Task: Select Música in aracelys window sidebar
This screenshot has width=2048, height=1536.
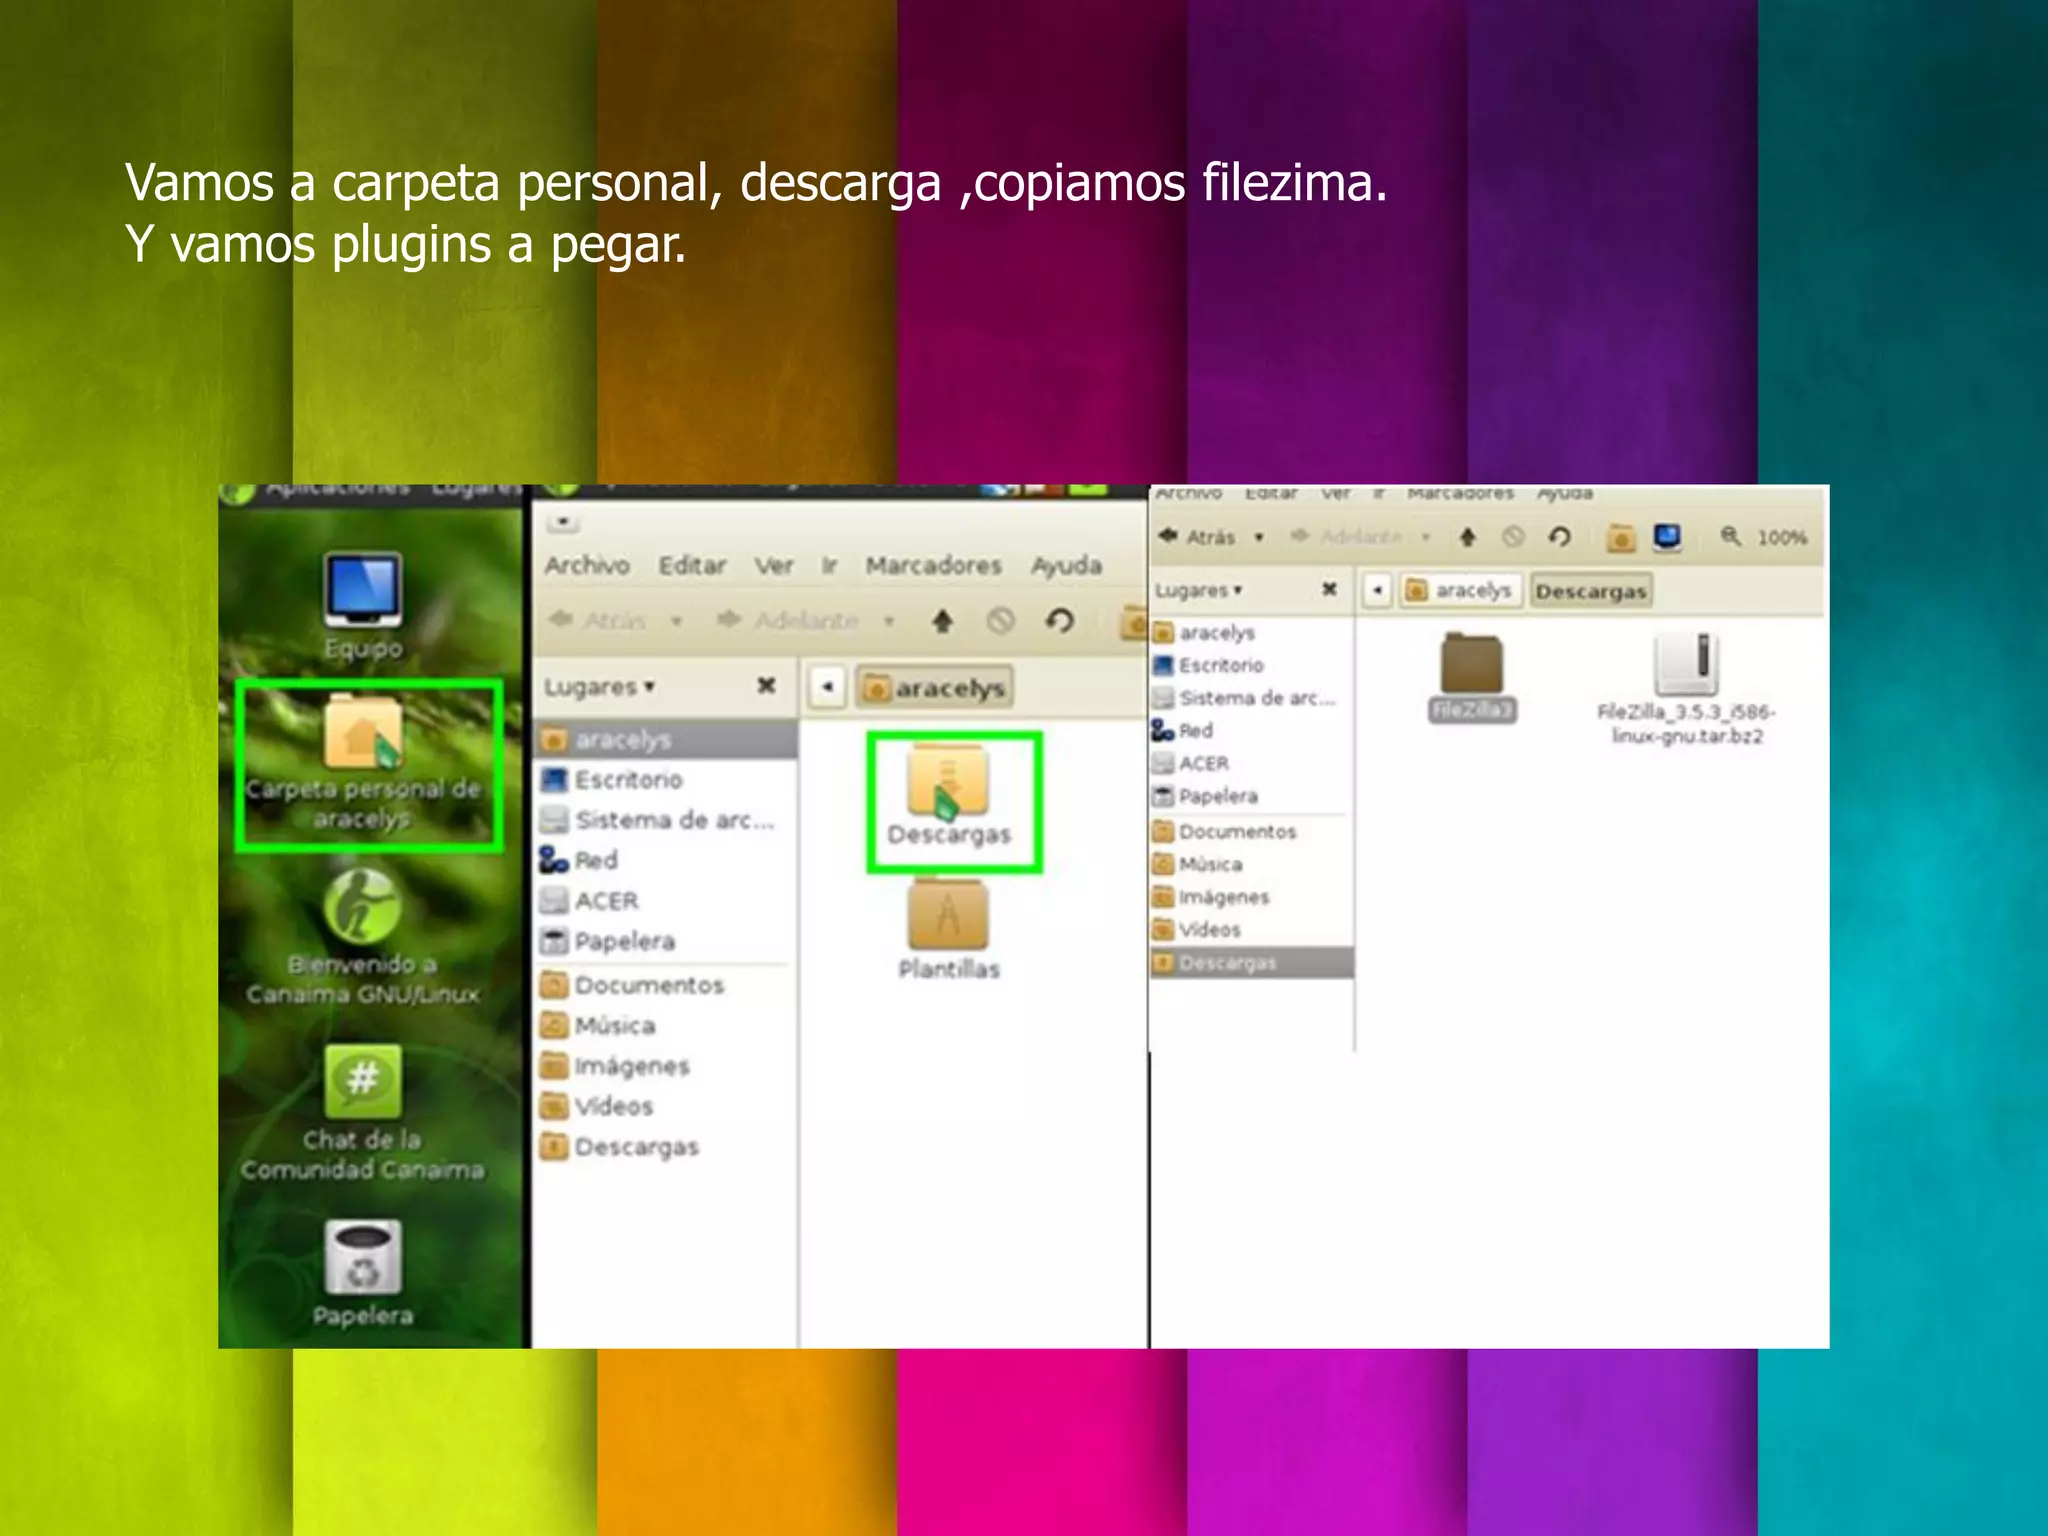Action: (x=666, y=1025)
